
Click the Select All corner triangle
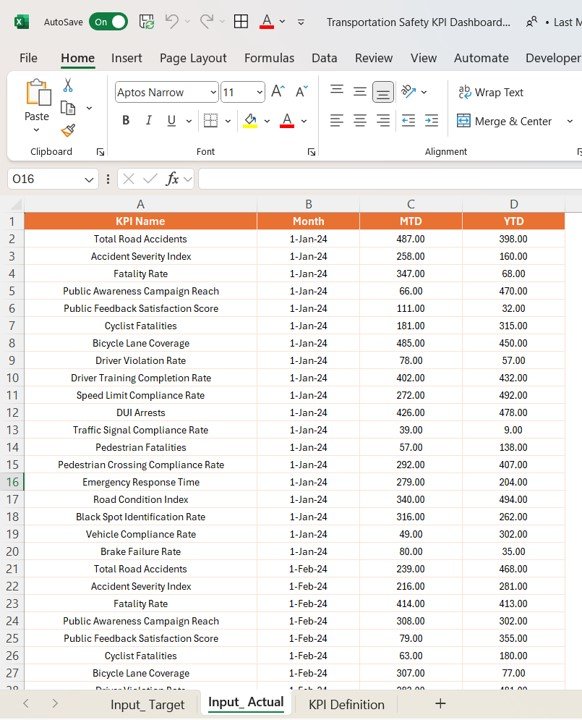coord(16,204)
